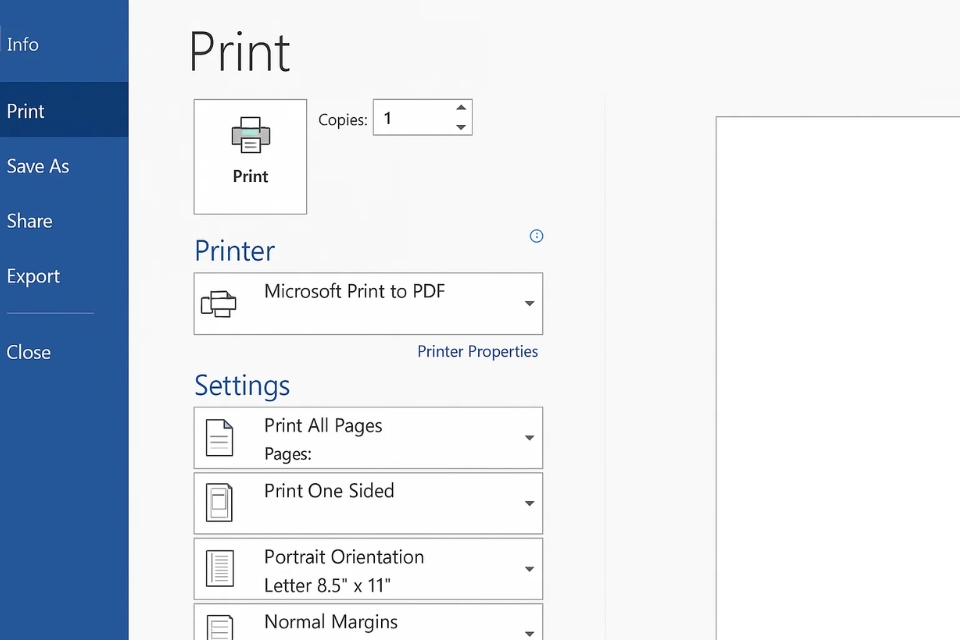Switch to the Save As section
Image resolution: width=960 pixels, height=640 pixels.
tap(38, 166)
